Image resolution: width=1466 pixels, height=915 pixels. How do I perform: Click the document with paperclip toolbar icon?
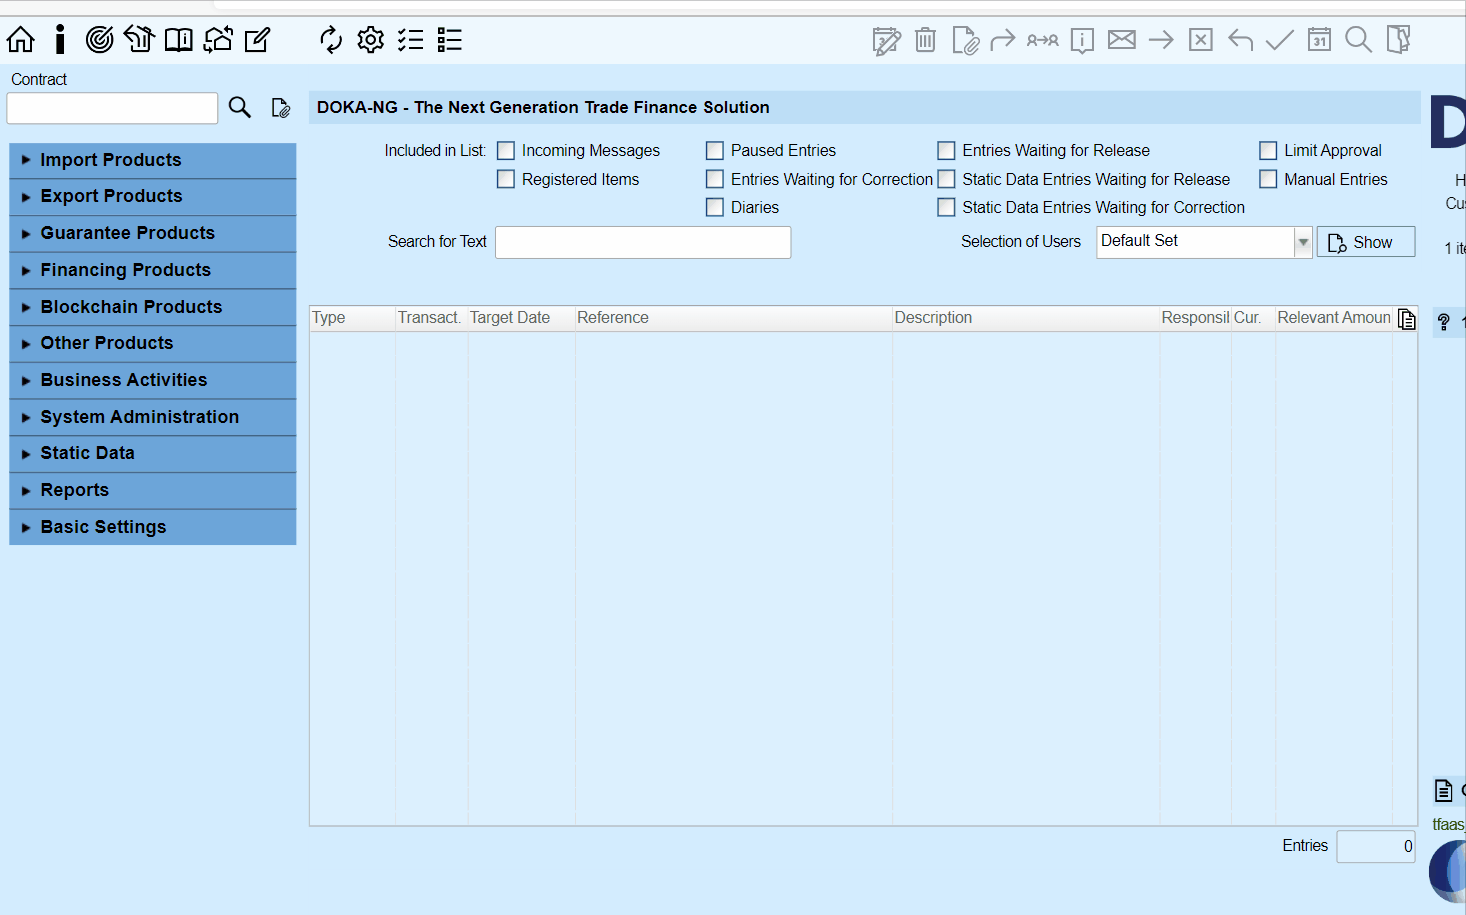965,40
